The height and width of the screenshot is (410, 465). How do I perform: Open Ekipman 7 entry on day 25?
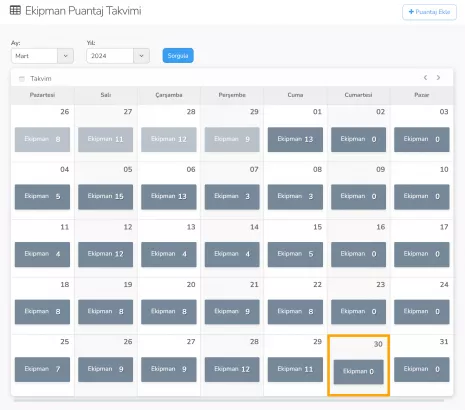(42, 369)
